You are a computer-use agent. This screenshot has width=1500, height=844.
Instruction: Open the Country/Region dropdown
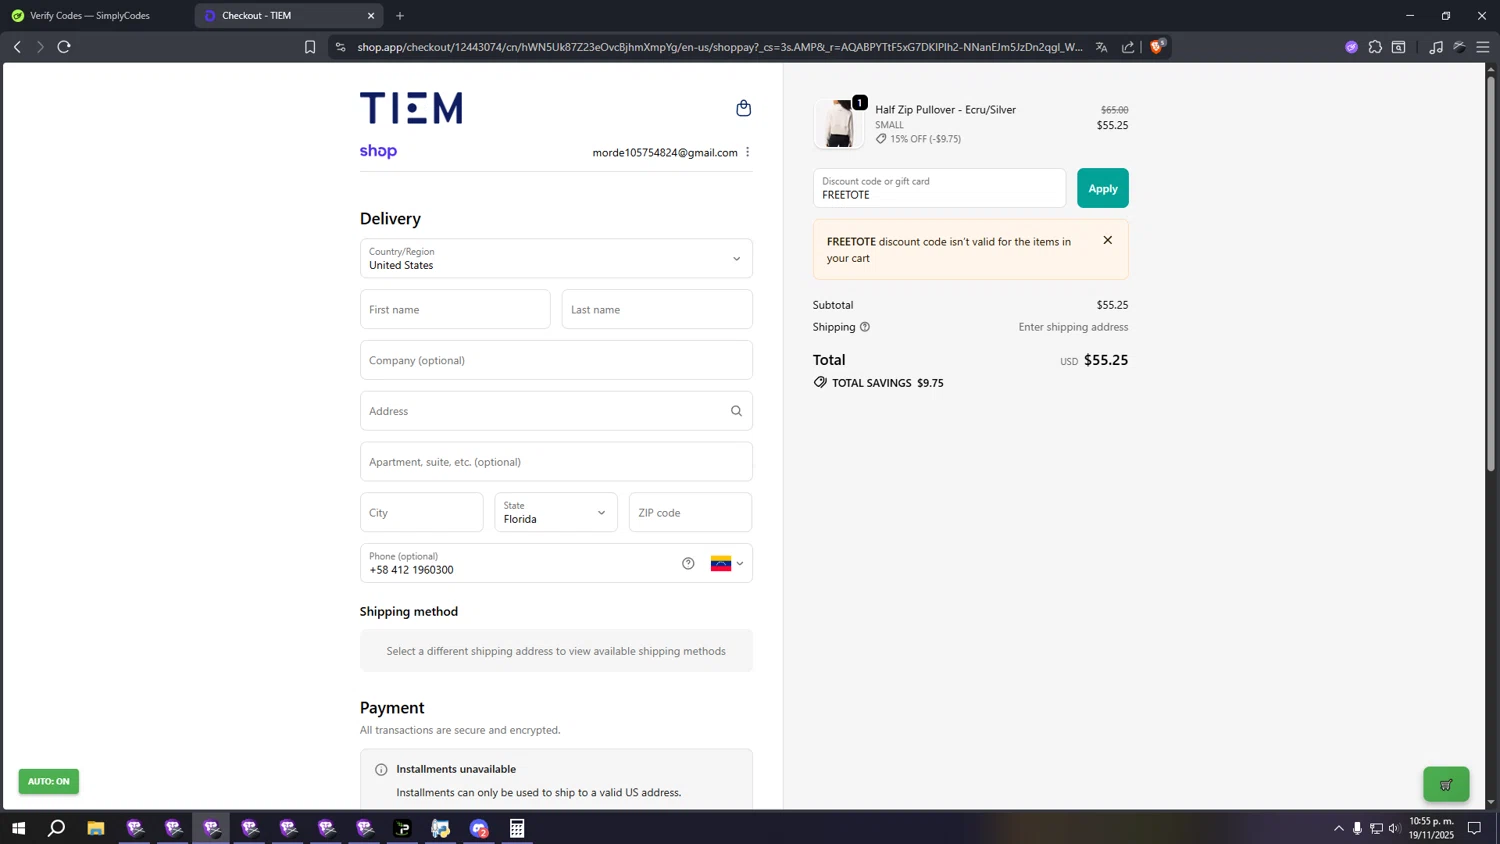556,258
